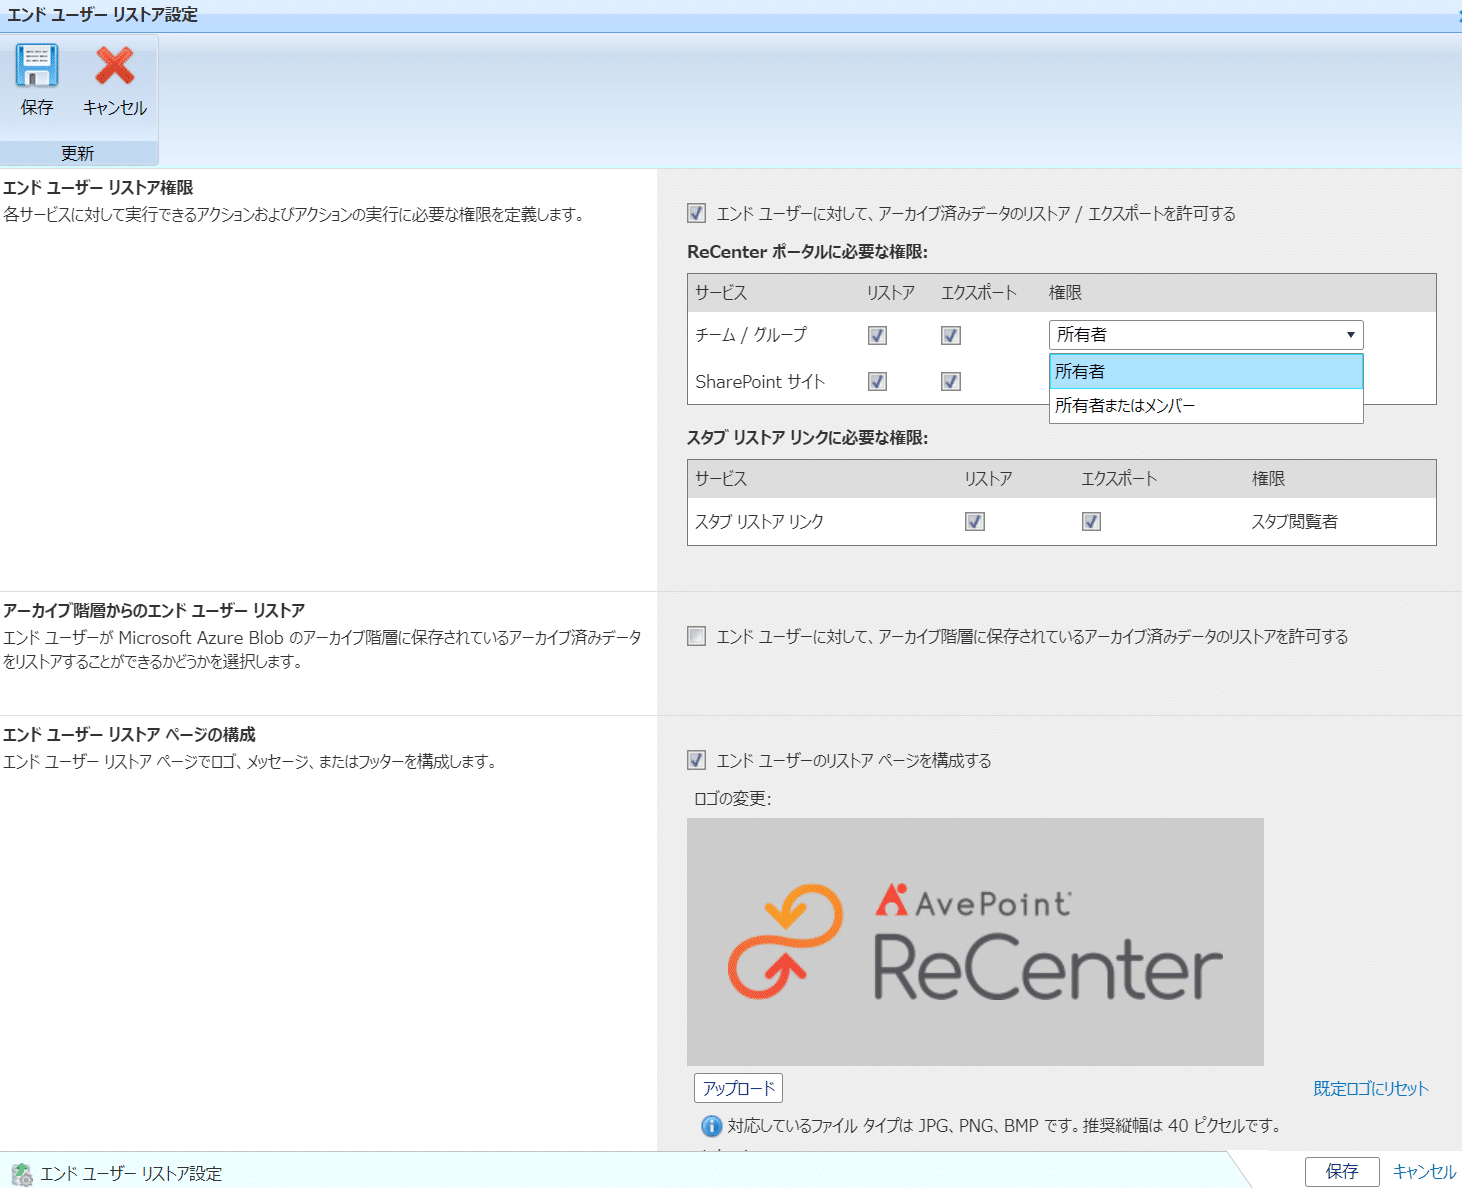Toggle allow end users to restore/export archived data
Viewport: 1462px width, 1188px height.
(x=697, y=213)
